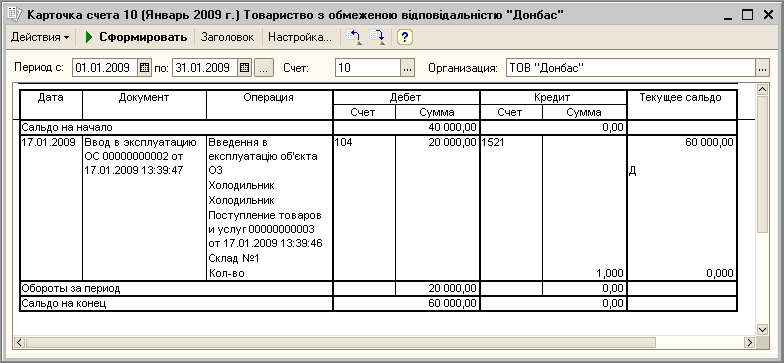Click the quantity balance 0,000
This screenshot has height=363, width=784.
pos(719,274)
